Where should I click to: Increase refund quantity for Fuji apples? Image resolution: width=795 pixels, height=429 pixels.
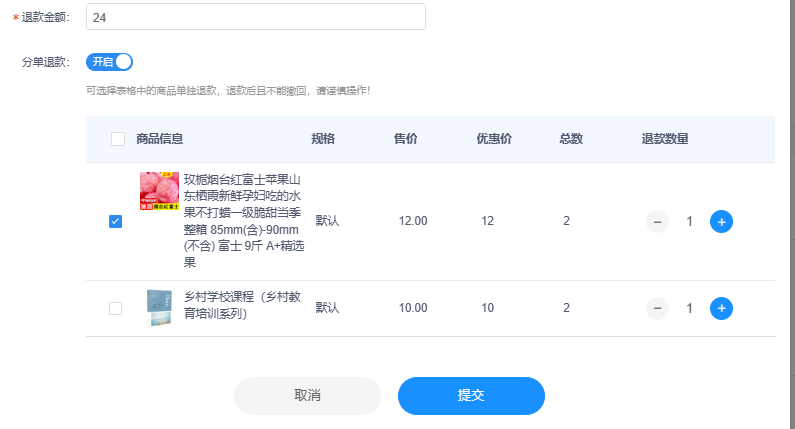coord(721,221)
